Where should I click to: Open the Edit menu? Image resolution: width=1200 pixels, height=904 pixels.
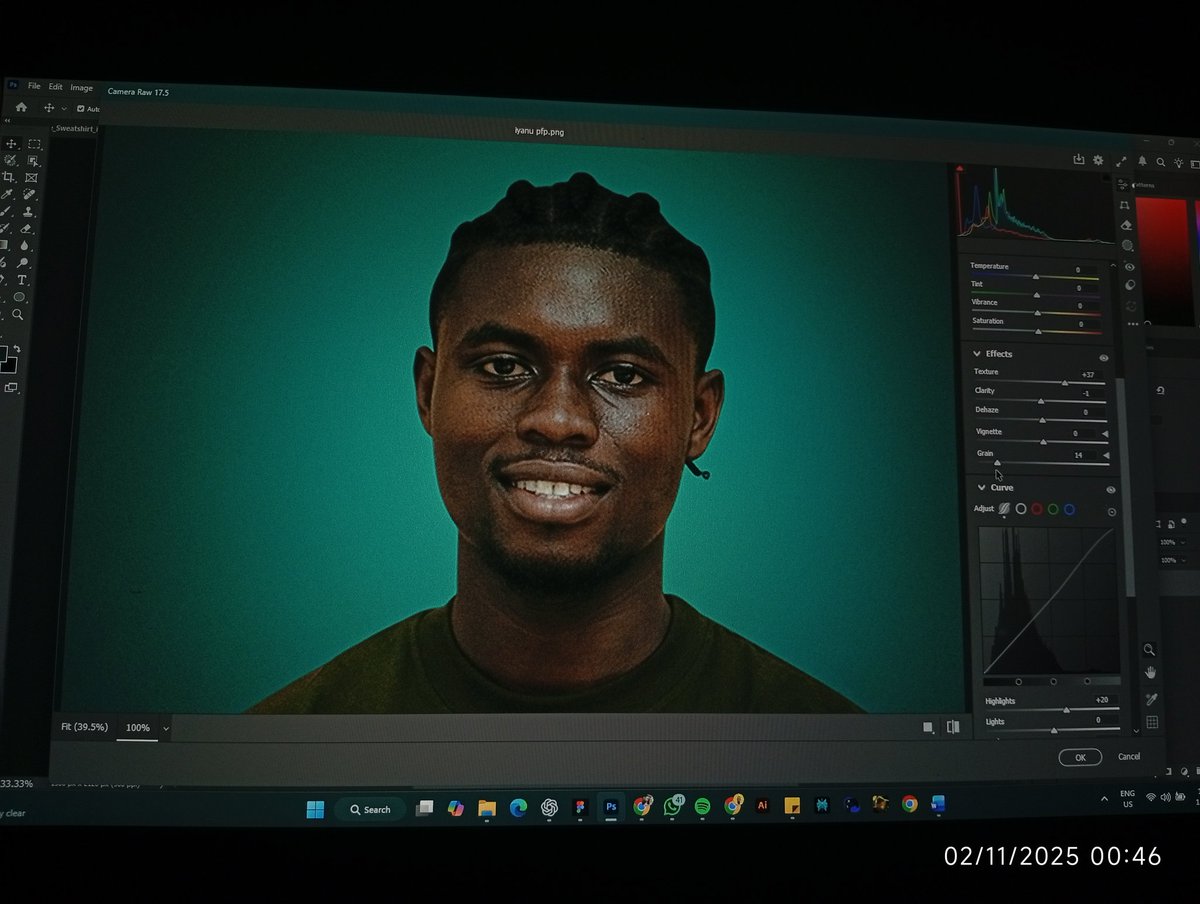(x=55, y=87)
